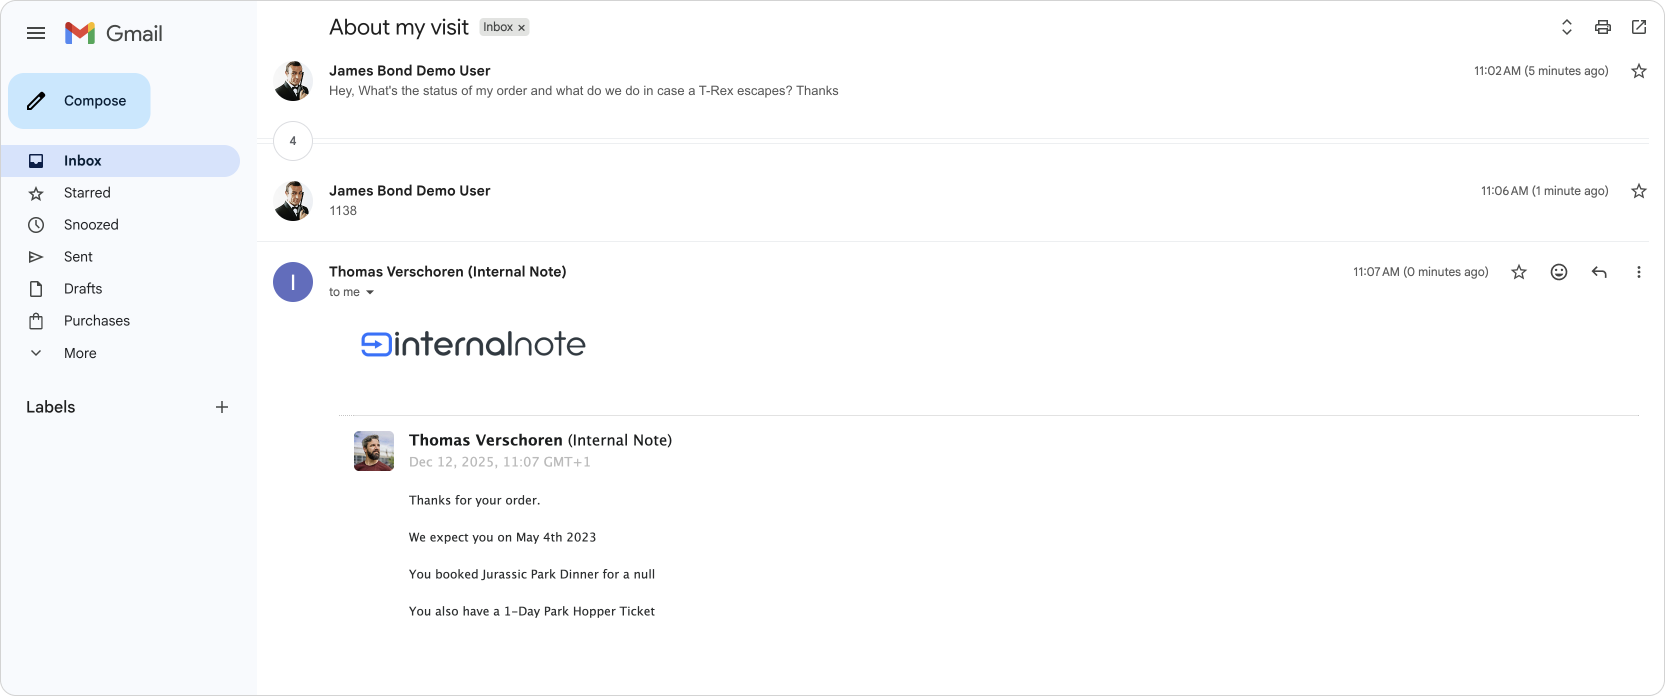This screenshot has height=696, width=1665.
Task: Reply to the Internal Note message
Action: (x=1599, y=272)
